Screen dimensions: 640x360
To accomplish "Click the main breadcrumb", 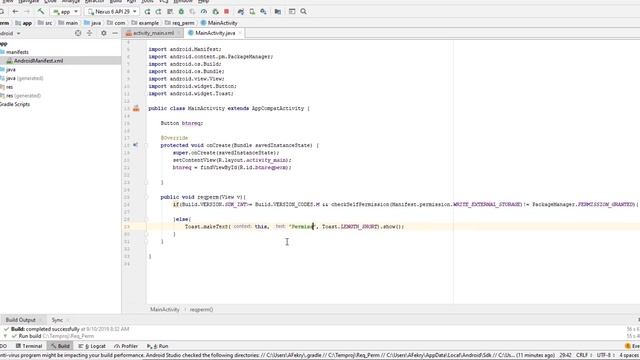I will click(x=68, y=23).
